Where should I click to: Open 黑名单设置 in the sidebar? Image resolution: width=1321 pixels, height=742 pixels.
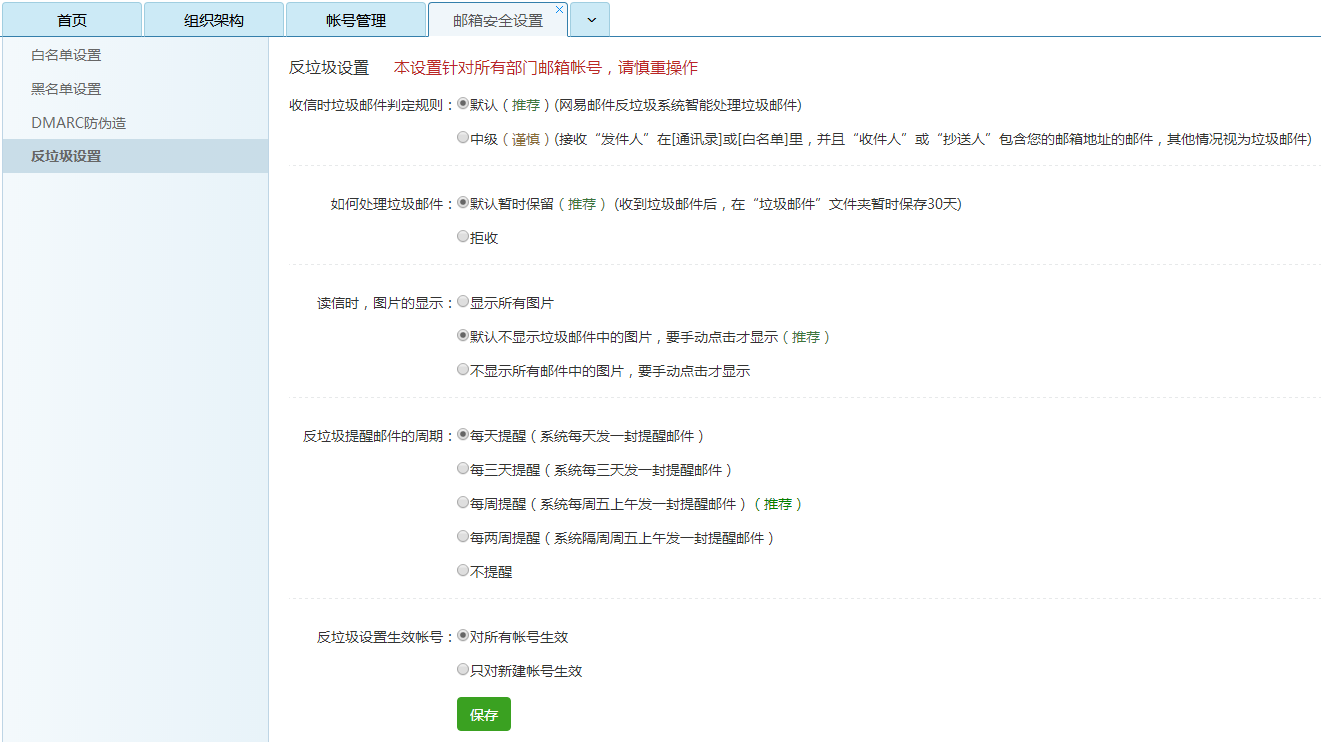(64, 88)
